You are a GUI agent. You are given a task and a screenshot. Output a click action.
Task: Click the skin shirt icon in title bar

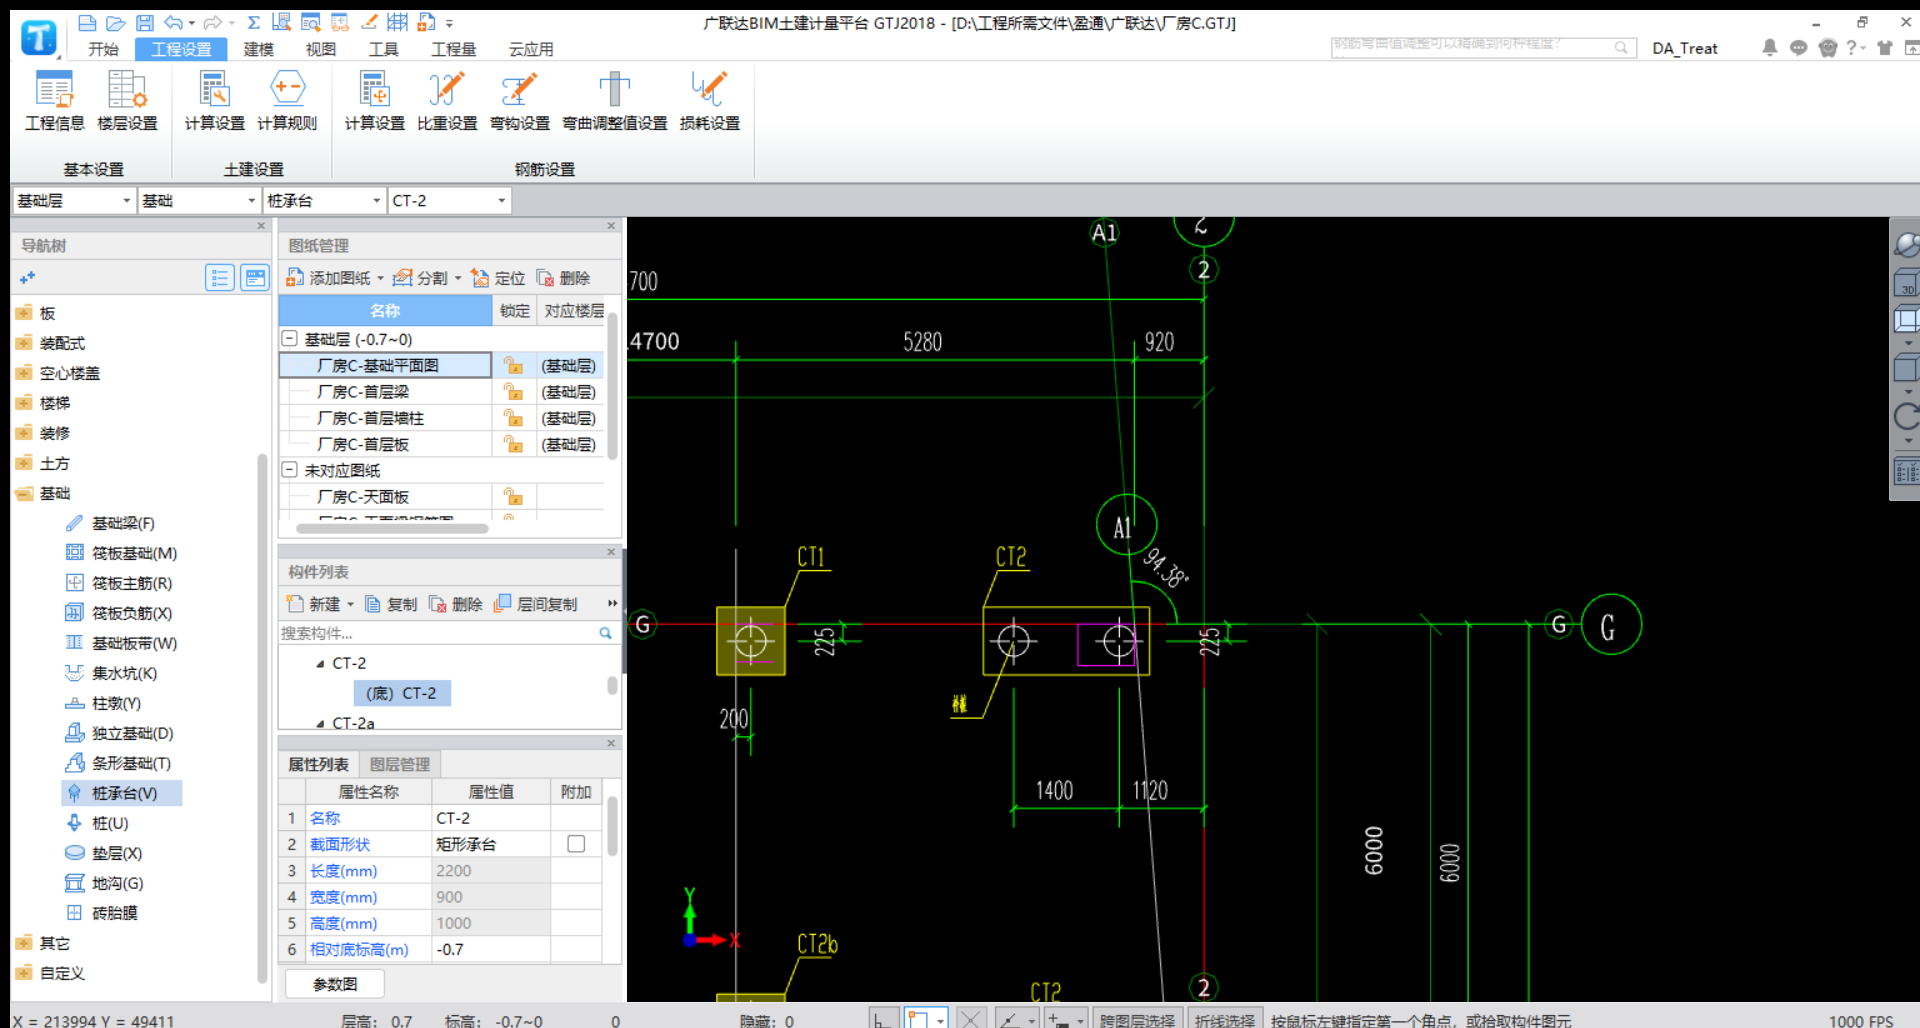point(1885,47)
